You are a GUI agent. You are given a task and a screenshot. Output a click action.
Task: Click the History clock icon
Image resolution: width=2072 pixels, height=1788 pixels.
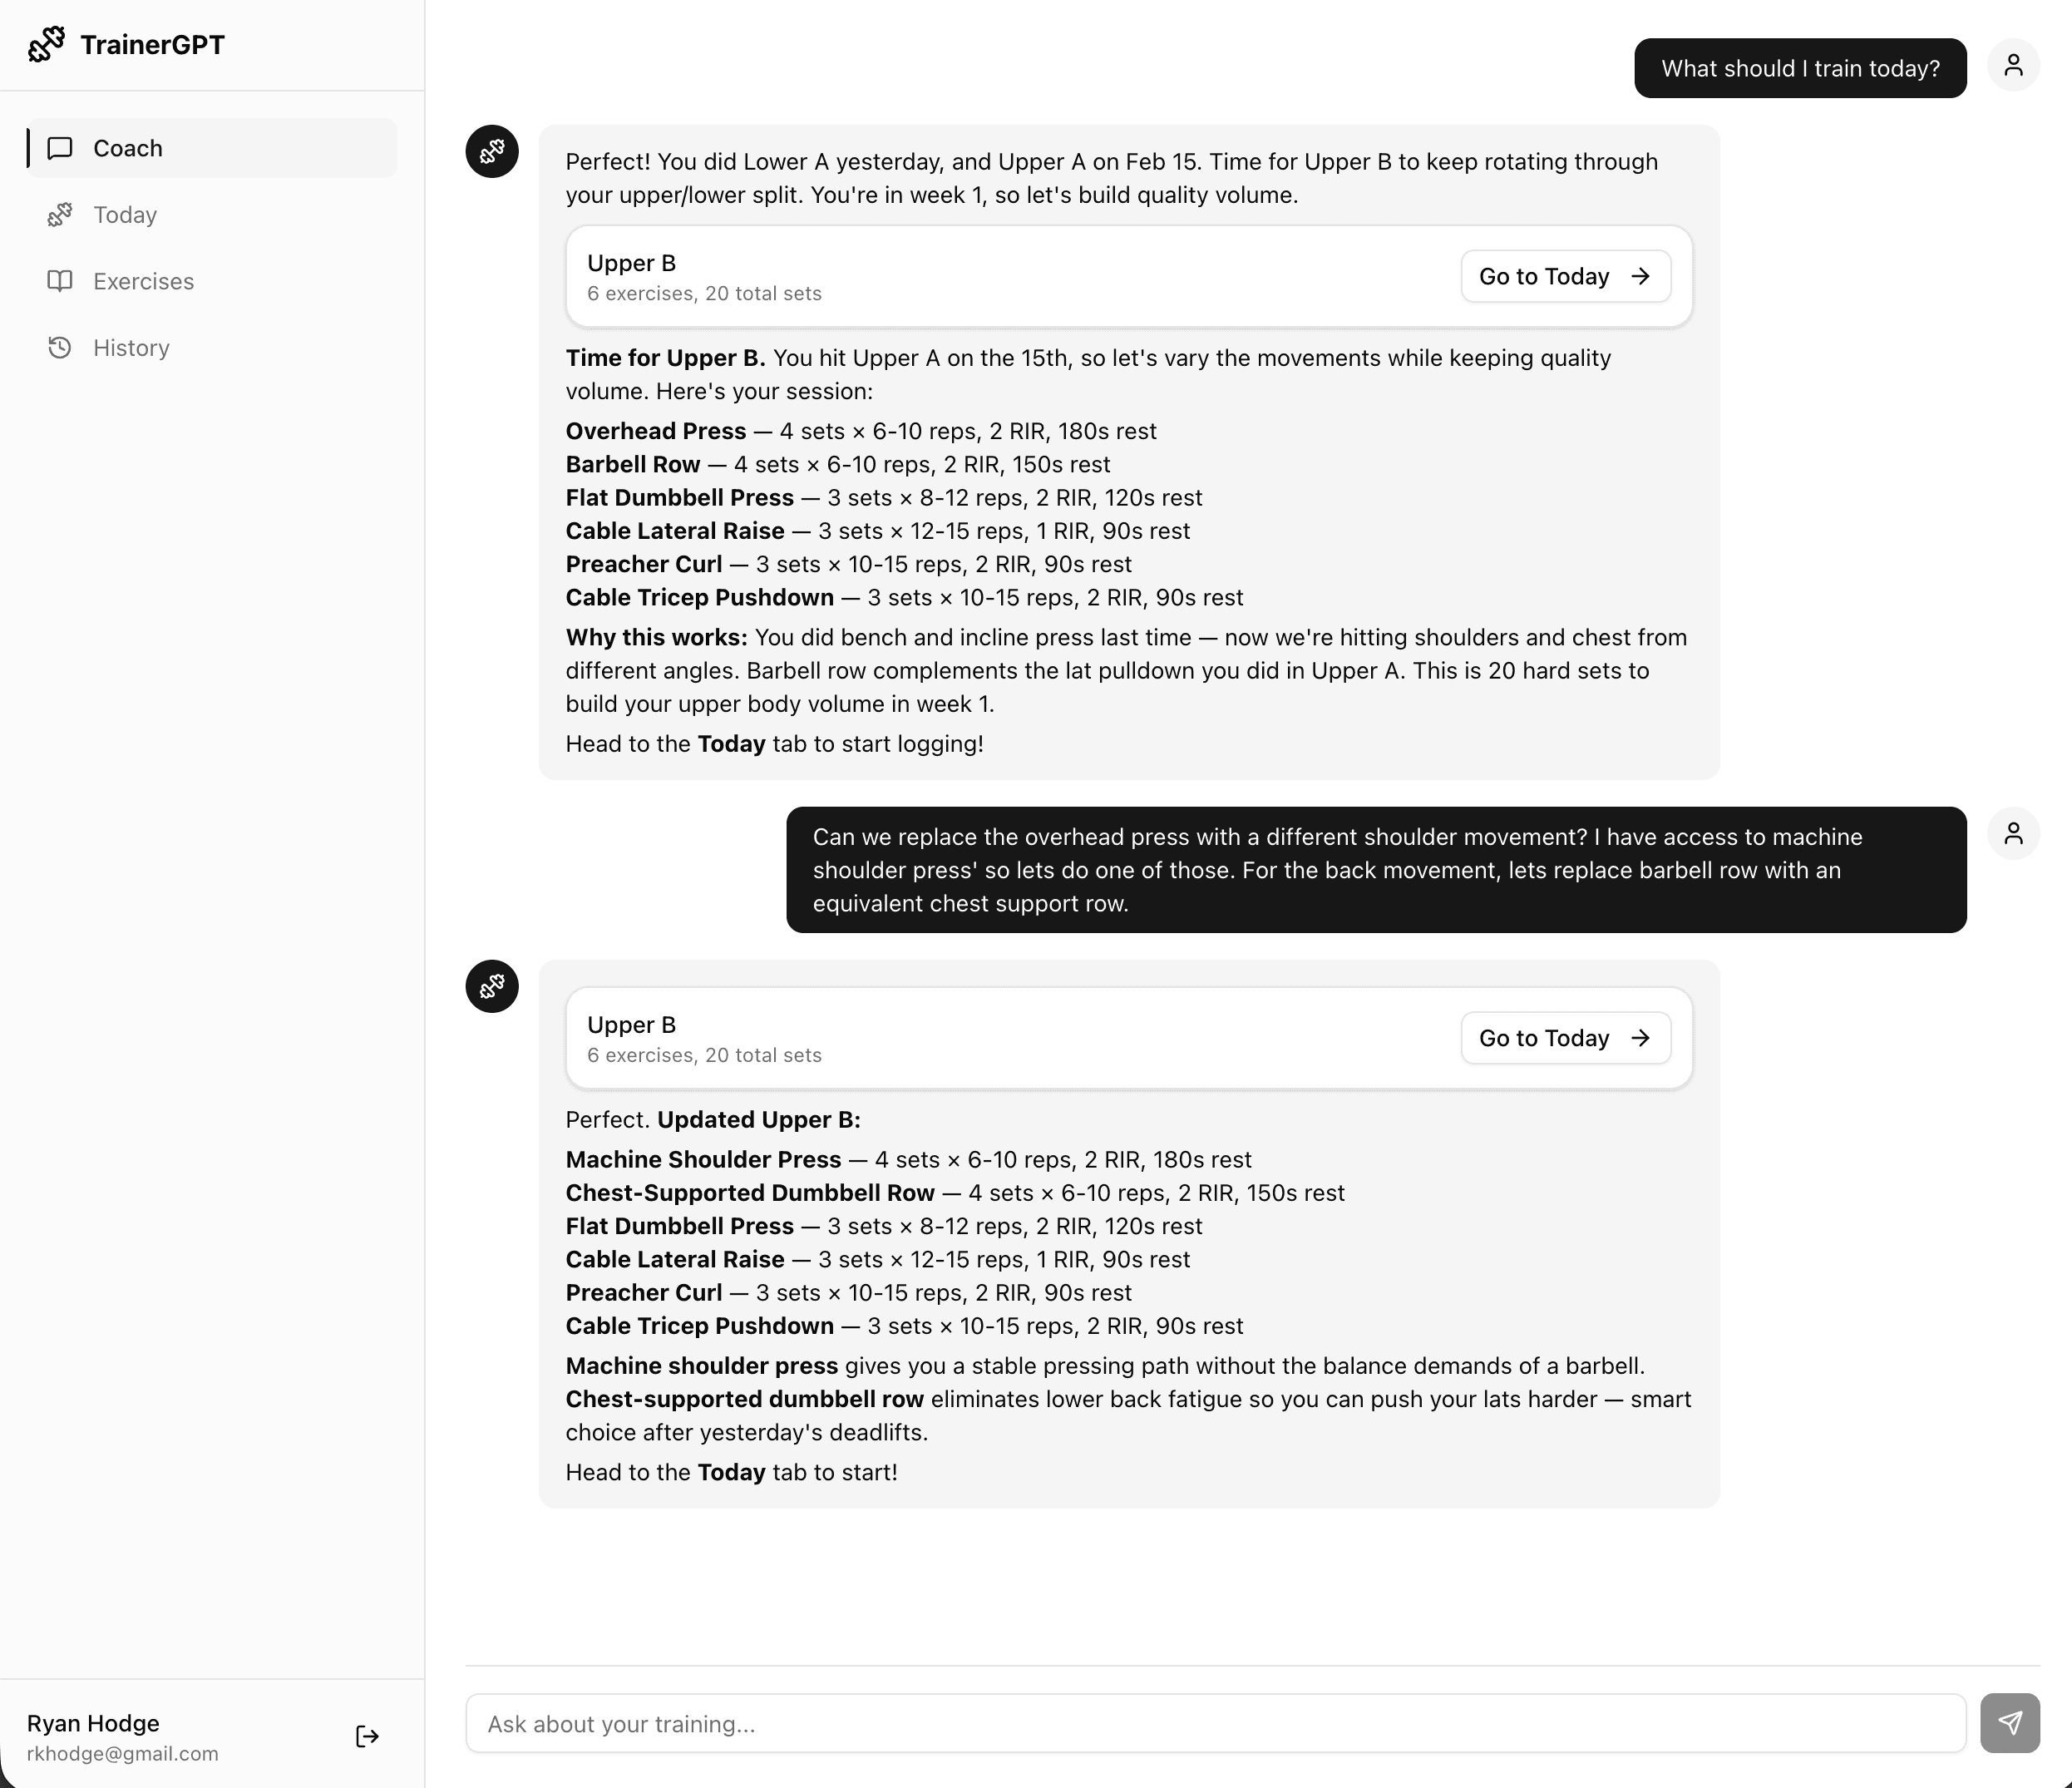61,347
